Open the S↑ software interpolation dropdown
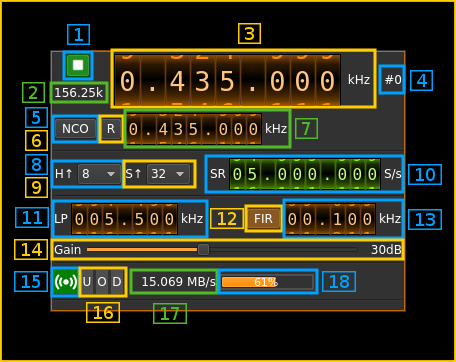The image size is (456, 362). coord(168,174)
